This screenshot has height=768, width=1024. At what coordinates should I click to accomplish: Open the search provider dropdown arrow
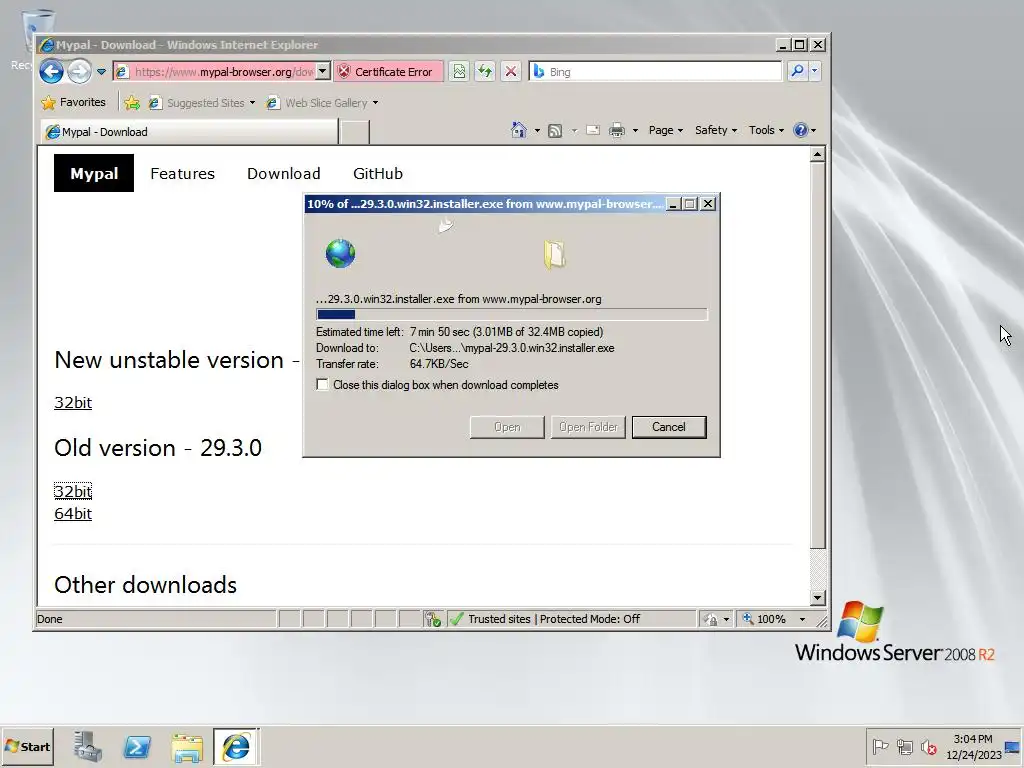pyautogui.click(x=814, y=71)
